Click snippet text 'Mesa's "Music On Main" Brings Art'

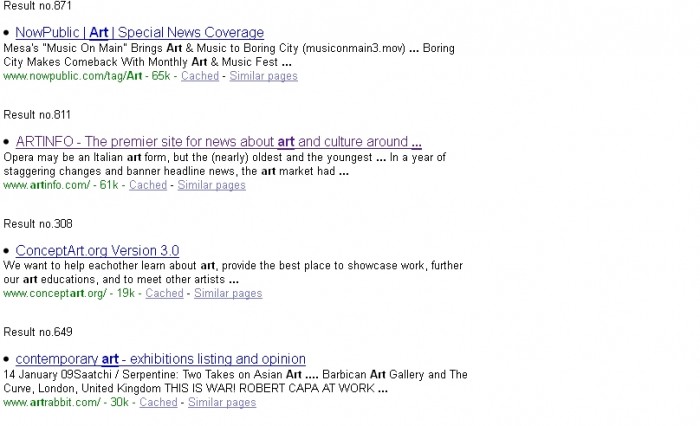(x=92, y=48)
